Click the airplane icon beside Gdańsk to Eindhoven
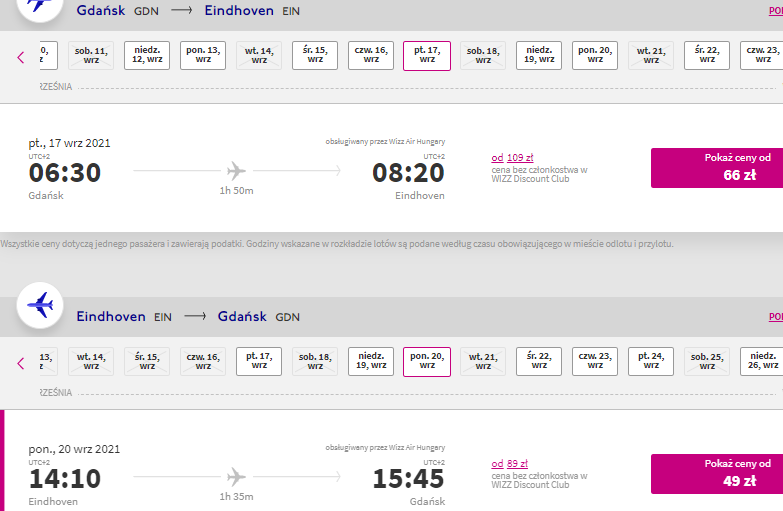This screenshot has height=511, width=783. tap(40, 6)
